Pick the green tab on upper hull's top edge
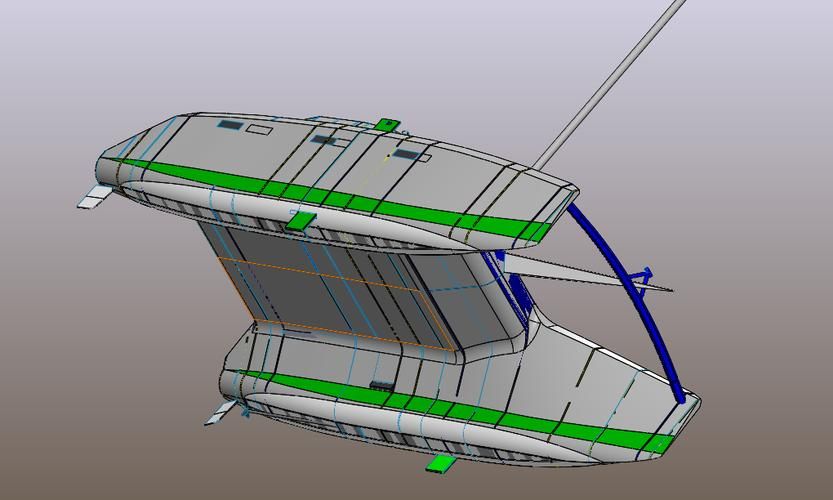This screenshot has width=833, height=500. (386, 125)
